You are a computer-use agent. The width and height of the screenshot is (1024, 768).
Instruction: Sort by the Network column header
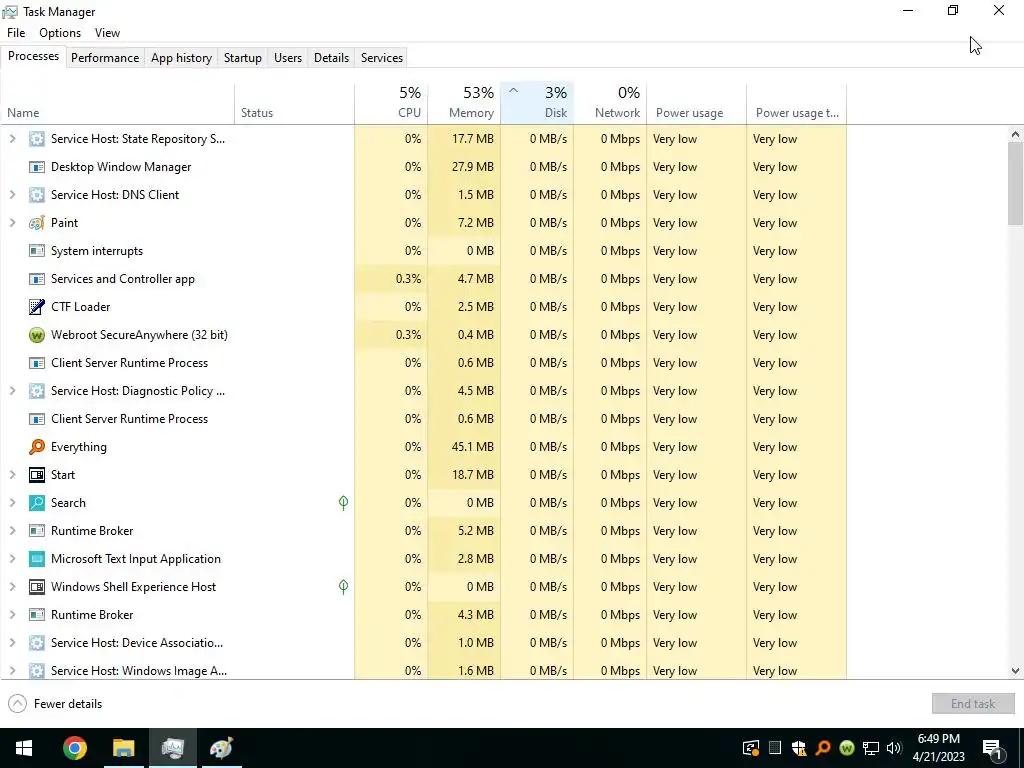(610, 104)
